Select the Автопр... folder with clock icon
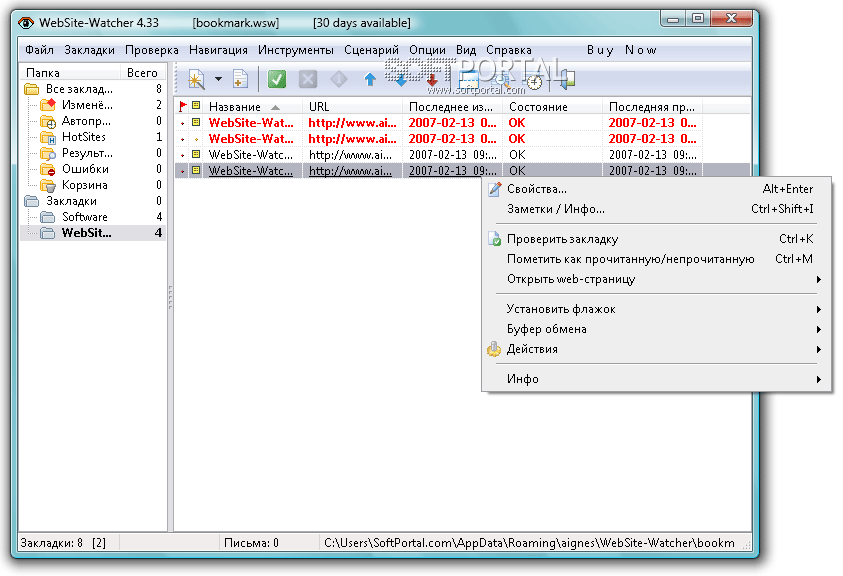 tap(48, 121)
